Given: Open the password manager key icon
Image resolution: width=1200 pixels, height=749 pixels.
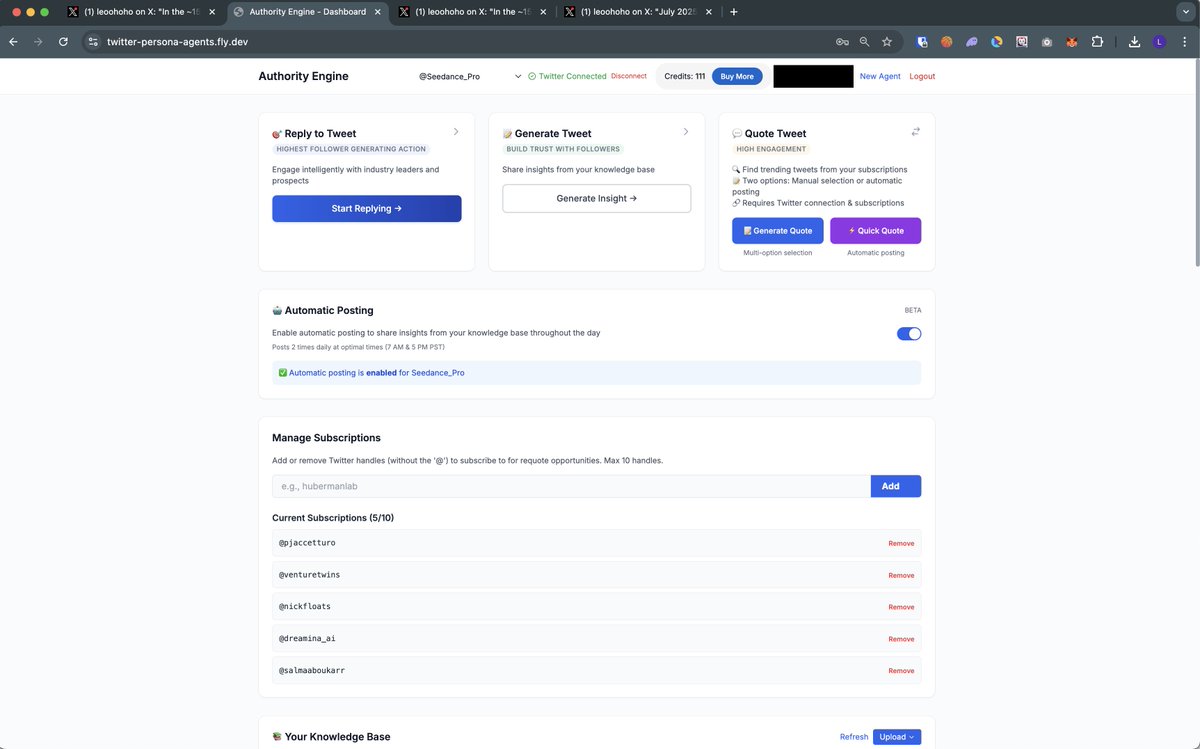Looking at the screenshot, I should click(x=842, y=42).
